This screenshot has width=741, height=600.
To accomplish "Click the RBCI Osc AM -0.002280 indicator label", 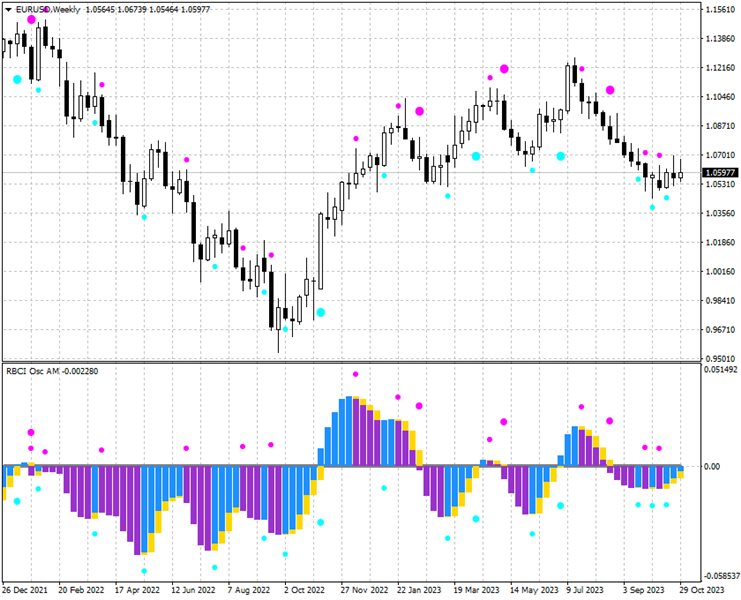I will 52,371.
